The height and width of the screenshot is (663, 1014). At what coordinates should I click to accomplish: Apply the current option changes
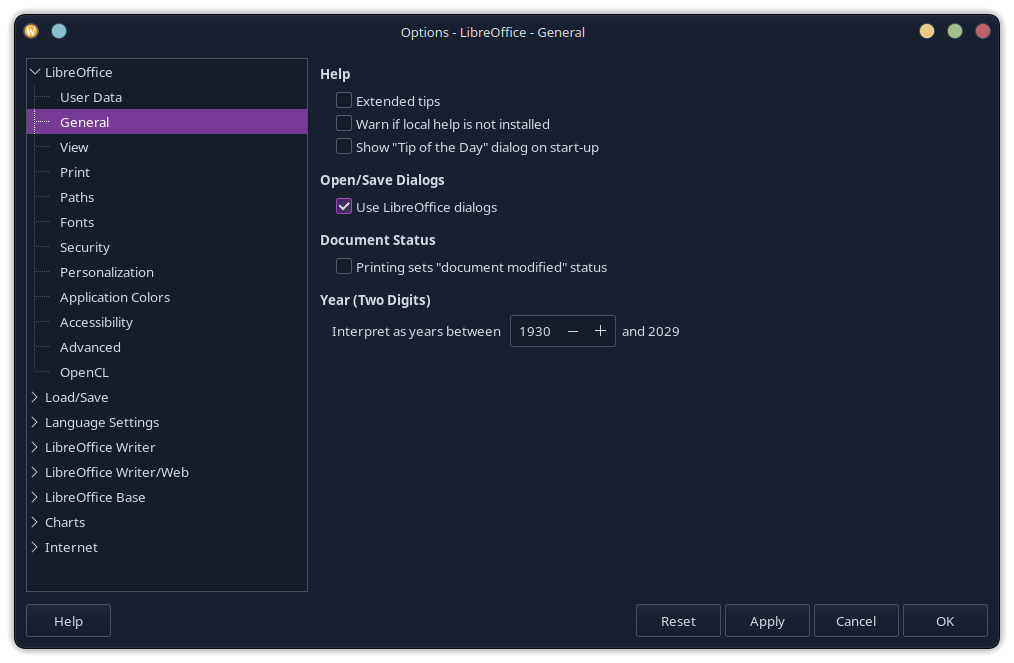click(767, 621)
